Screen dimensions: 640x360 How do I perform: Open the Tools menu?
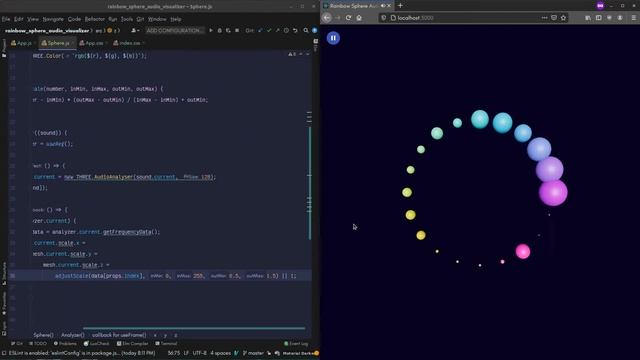point(127,19)
